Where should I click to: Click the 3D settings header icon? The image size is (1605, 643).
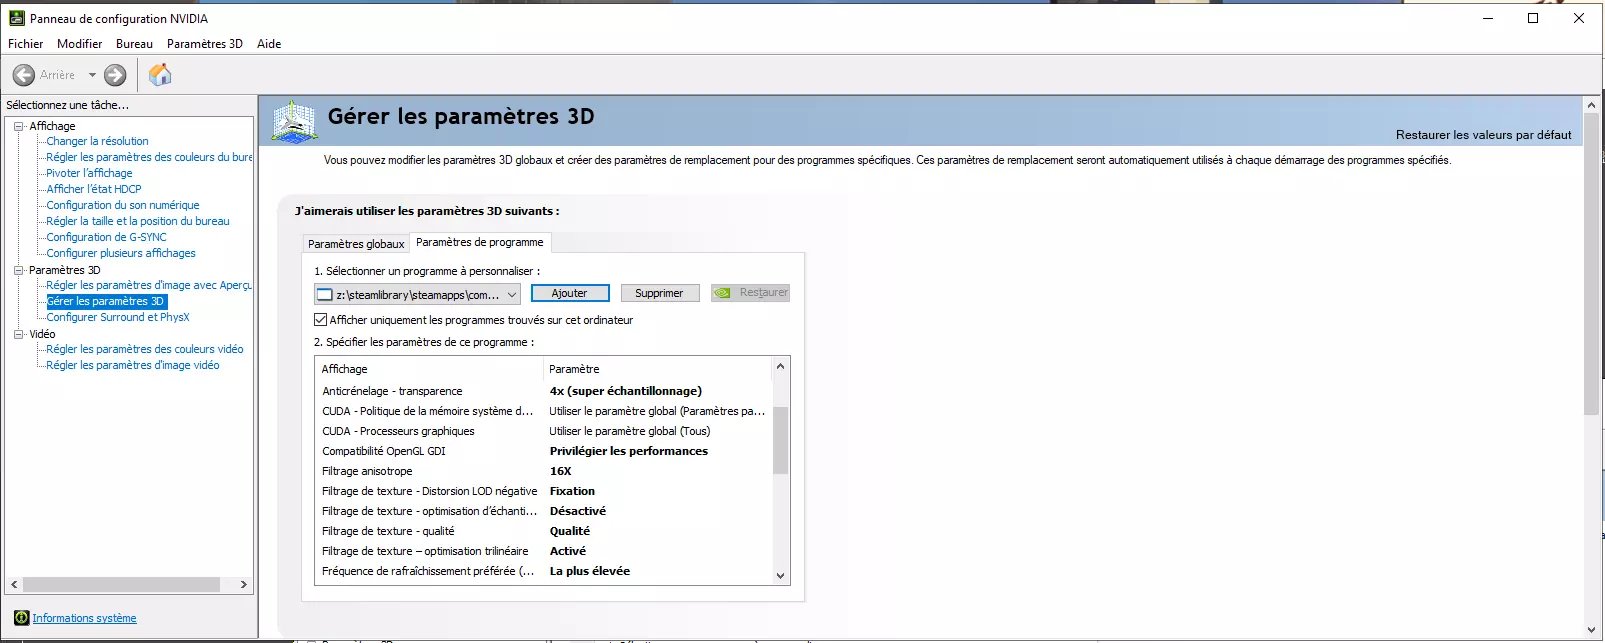(294, 122)
